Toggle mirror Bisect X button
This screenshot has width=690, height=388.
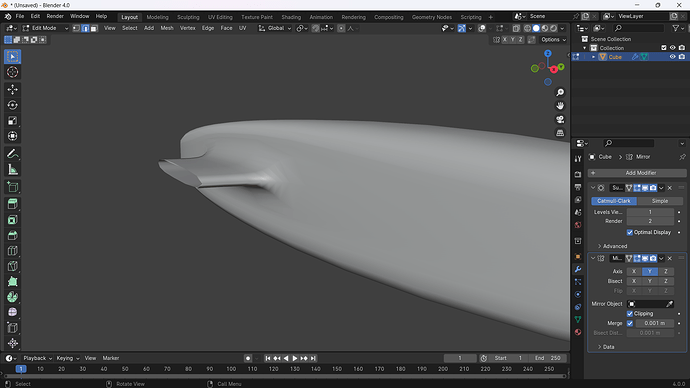(x=634, y=281)
